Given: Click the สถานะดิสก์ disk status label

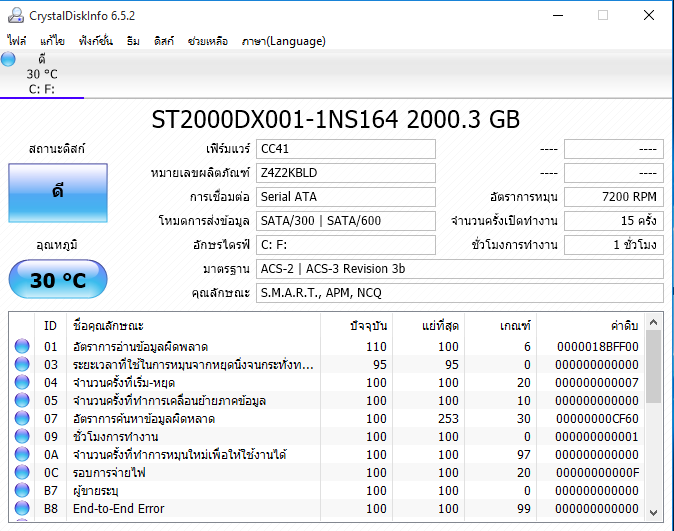Looking at the screenshot, I should (57, 149).
